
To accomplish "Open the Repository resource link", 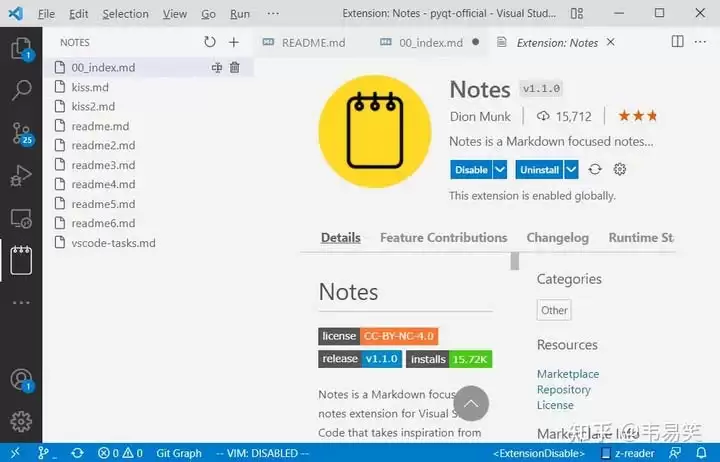I will click(x=564, y=389).
